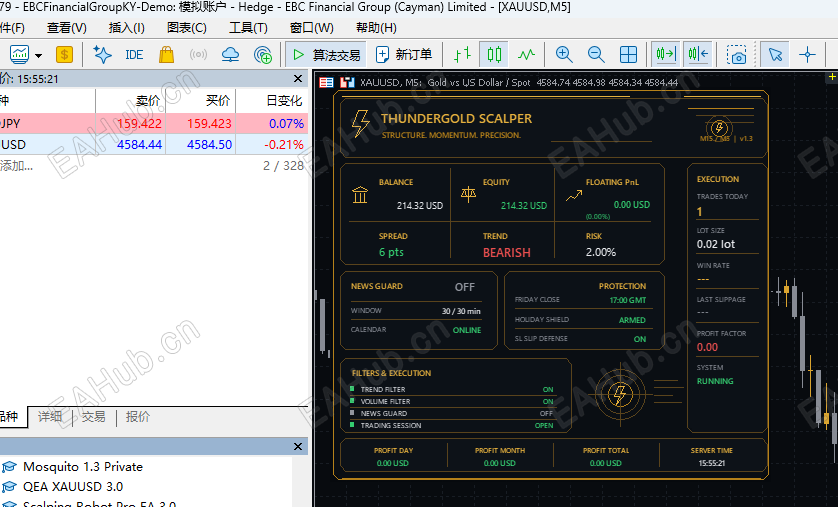The height and width of the screenshot is (507, 838).
Task: Open the Market shopping bag icon
Action: click(x=167, y=54)
